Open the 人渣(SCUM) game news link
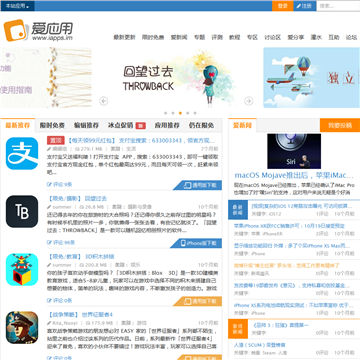 pyautogui.click(x=259, y=345)
